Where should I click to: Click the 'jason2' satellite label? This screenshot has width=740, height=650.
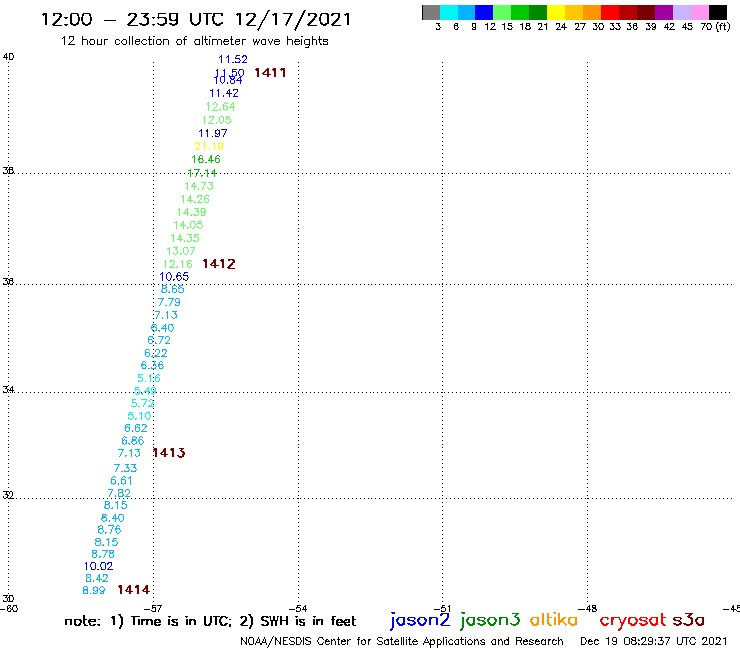coord(420,620)
